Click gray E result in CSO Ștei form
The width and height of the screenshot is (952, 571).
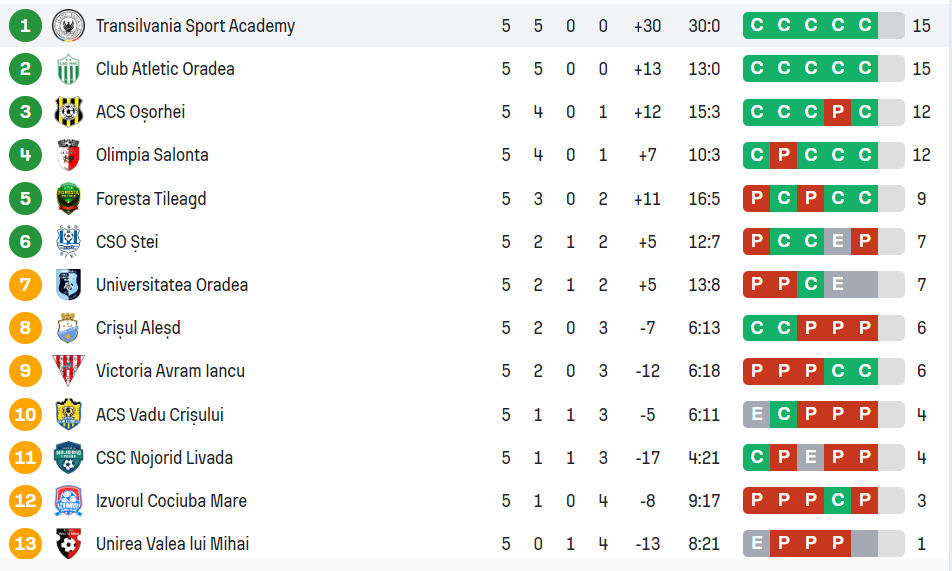(838, 242)
